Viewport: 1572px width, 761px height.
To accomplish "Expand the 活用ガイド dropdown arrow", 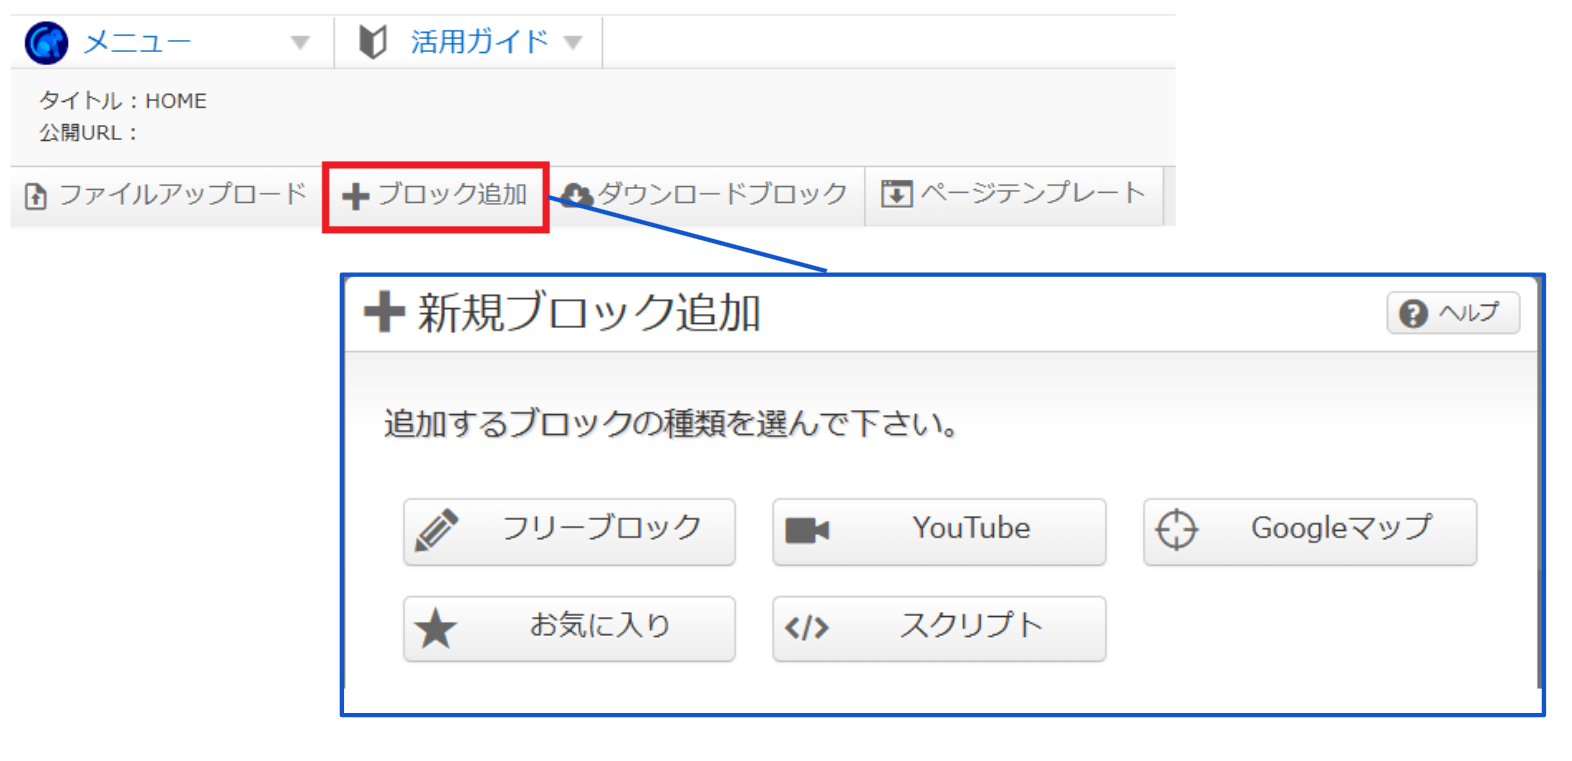I will 573,43.
